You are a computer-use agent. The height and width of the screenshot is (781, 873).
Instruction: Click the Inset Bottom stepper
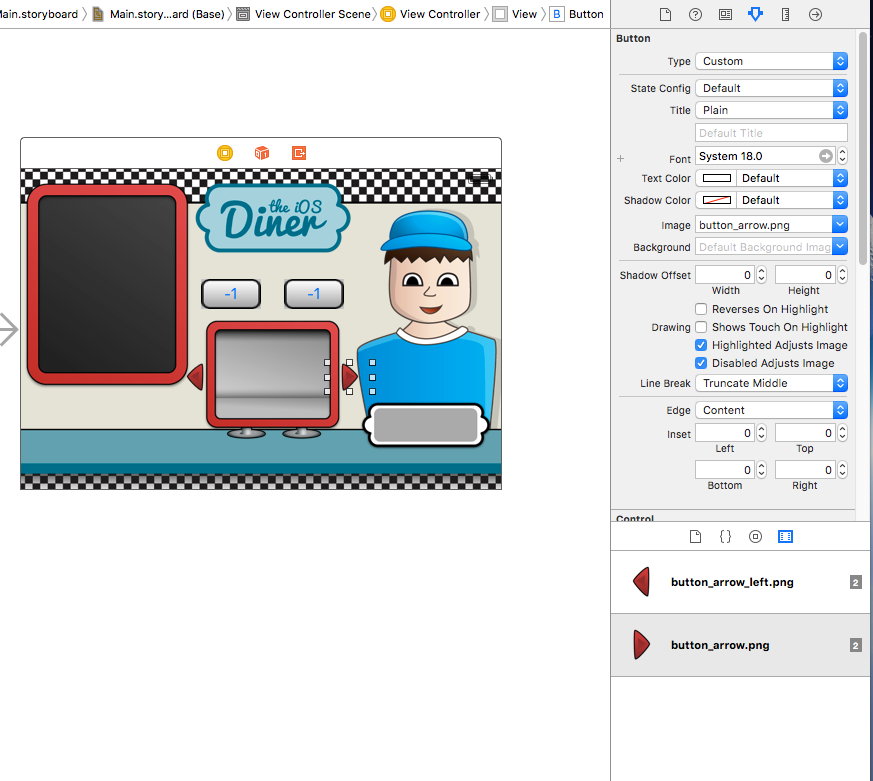point(762,470)
